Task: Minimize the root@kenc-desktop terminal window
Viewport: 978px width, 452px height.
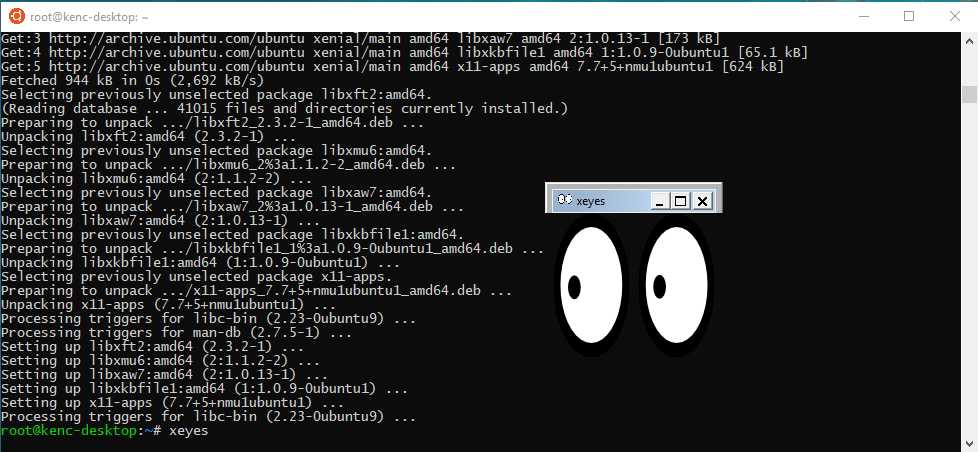Action: coord(863,17)
